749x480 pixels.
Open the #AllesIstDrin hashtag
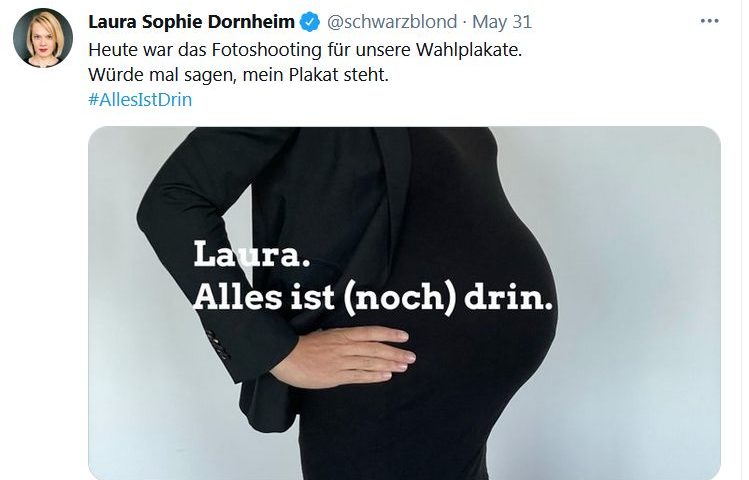click(x=140, y=99)
